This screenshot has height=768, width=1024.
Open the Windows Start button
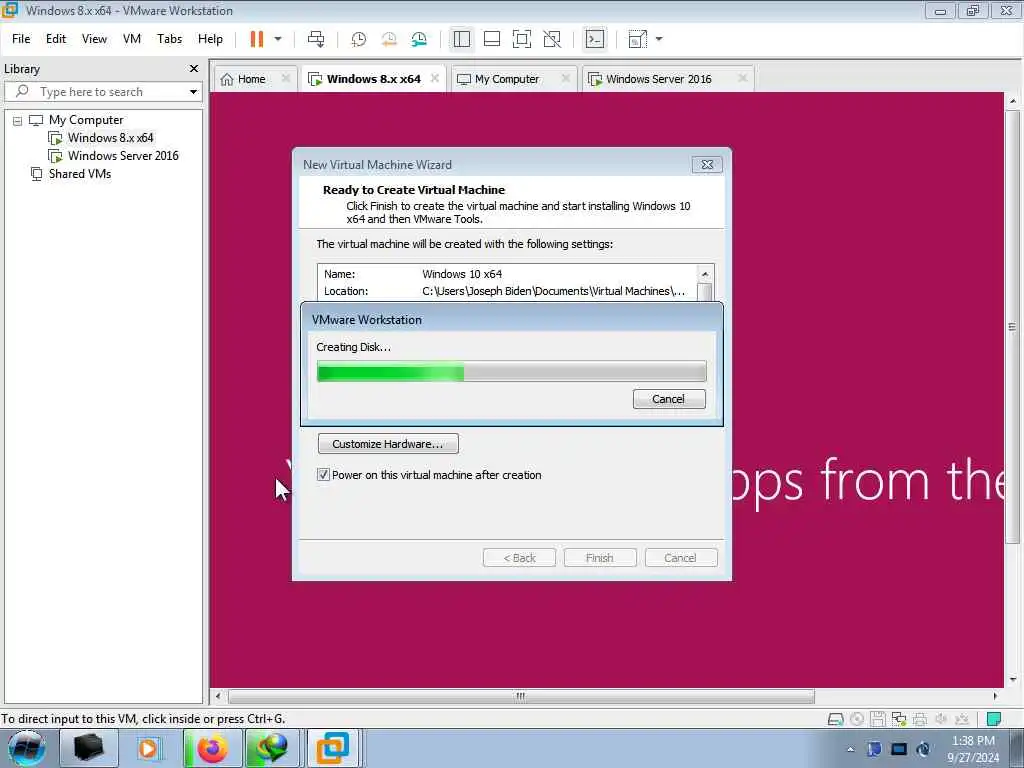pyautogui.click(x=27, y=748)
